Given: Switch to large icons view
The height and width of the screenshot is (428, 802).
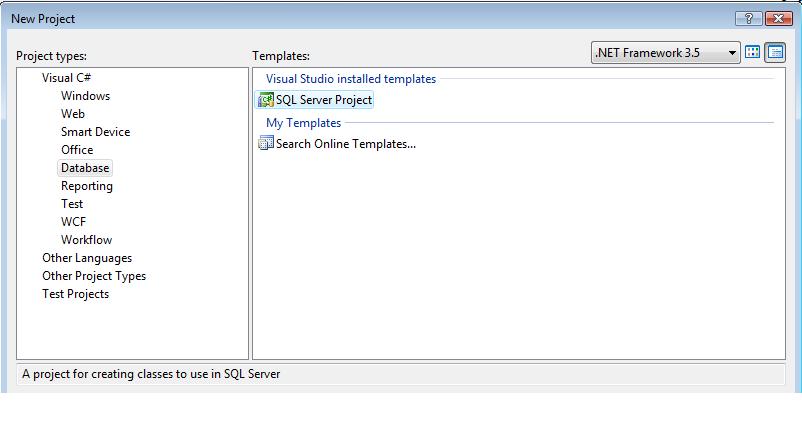Looking at the screenshot, I should [752, 52].
